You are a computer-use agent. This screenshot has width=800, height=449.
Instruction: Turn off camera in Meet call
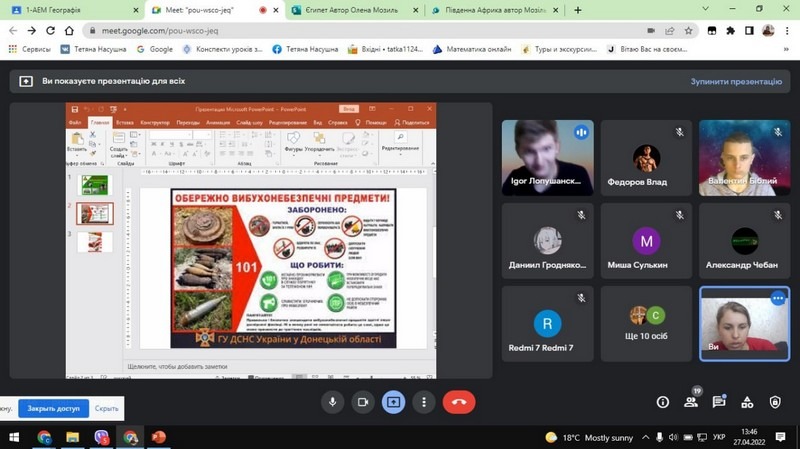(x=363, y=402)
